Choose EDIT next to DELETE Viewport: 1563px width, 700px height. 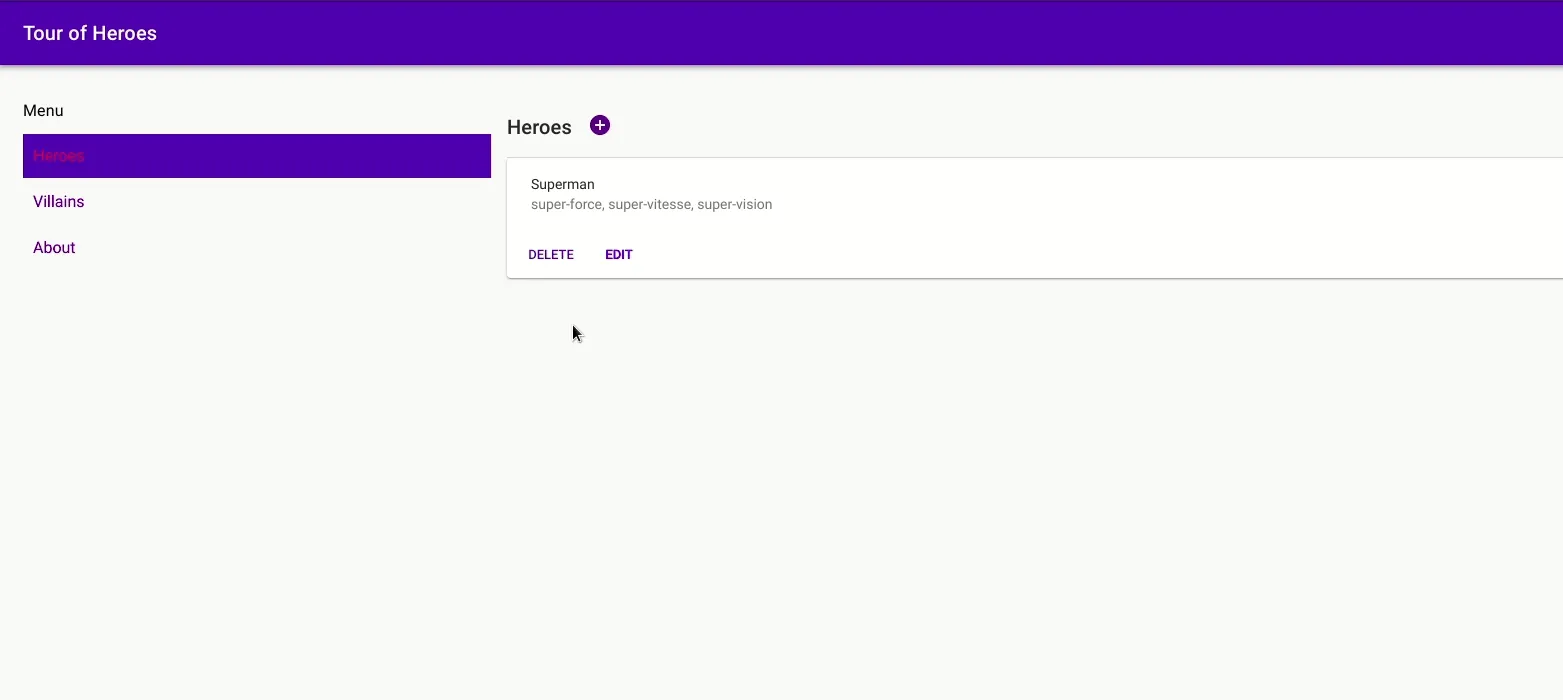pyautogui.click(x=619, y=254)
